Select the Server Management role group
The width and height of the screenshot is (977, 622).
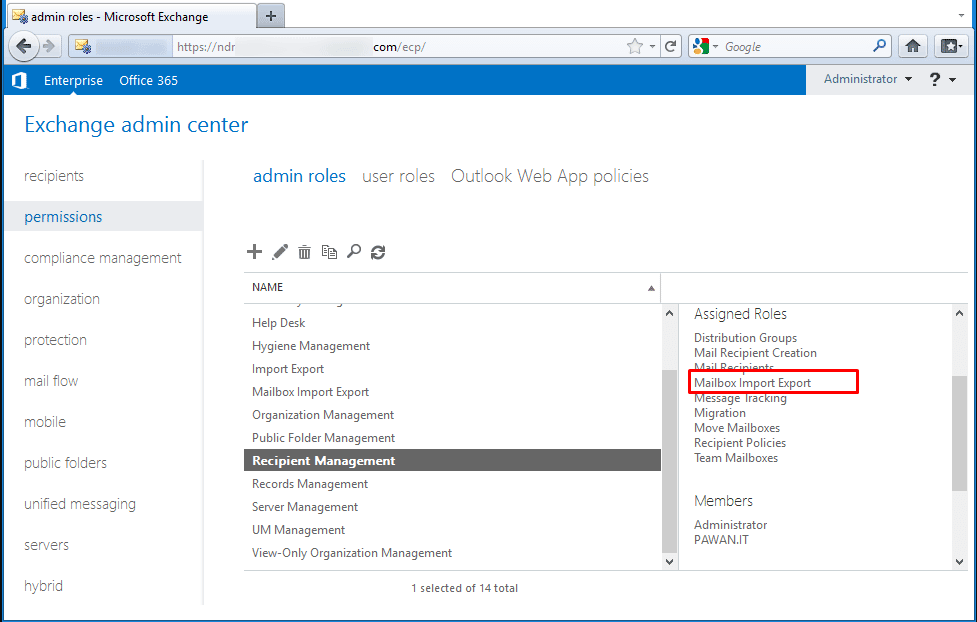coord(452,507)
